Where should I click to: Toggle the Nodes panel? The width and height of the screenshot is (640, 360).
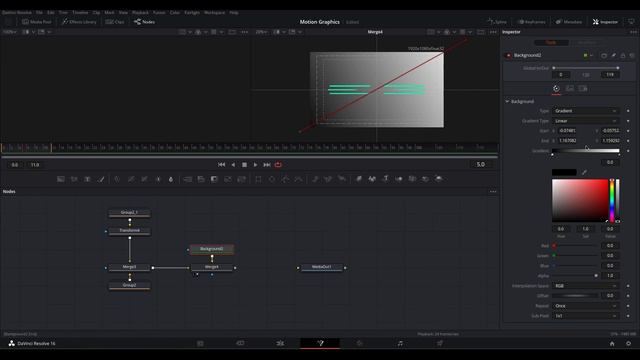coord(144,22)
